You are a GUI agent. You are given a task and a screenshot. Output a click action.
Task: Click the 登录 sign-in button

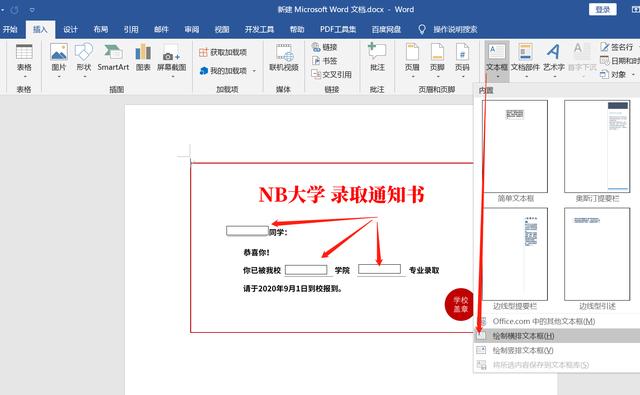[602, 9]
